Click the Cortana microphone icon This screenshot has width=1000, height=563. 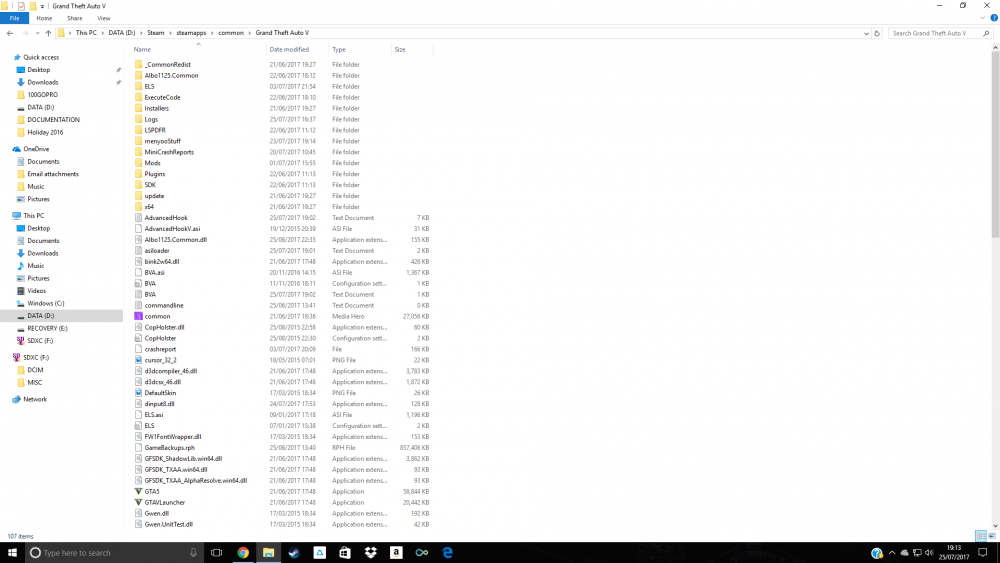(x=193, y=553)
